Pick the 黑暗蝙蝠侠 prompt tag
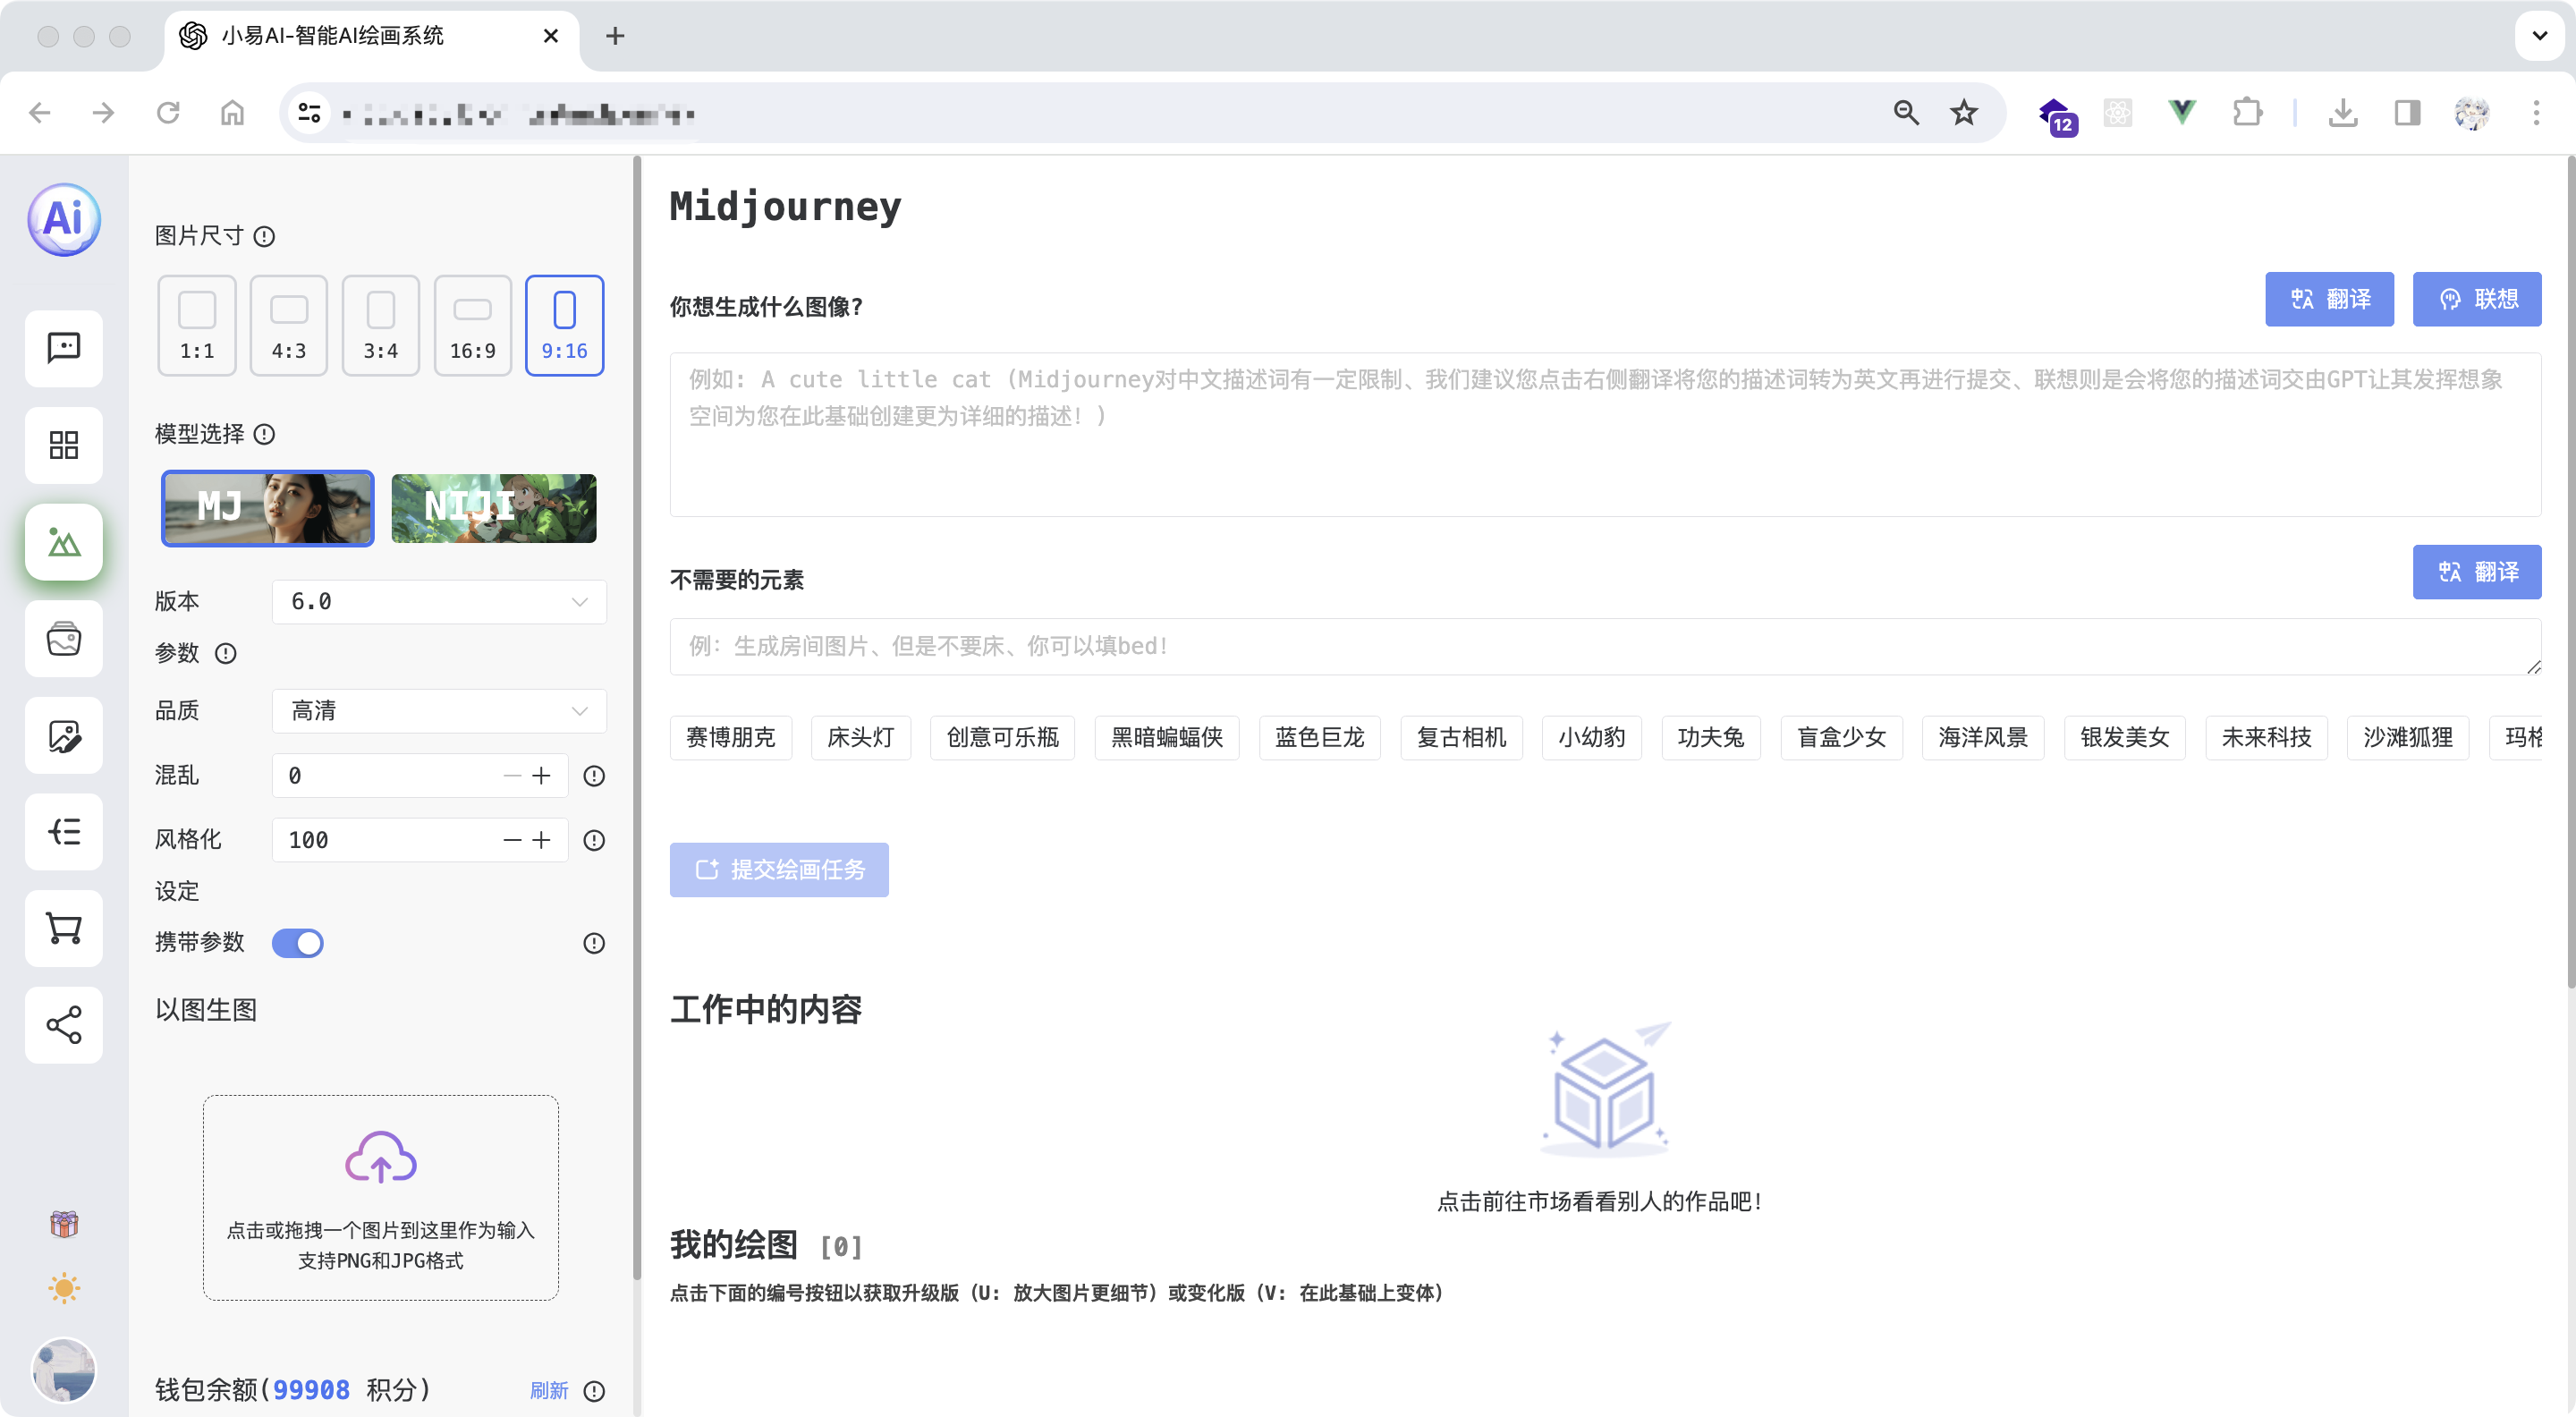Image resolution: width=2576 pixels, height=1417 pixels. point(1167,738)
